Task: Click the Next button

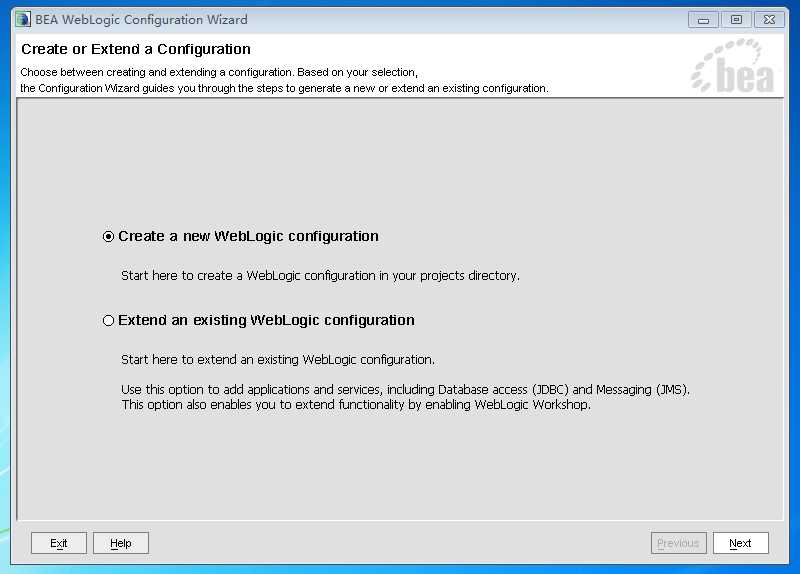Action: click(x=740, y=543)
